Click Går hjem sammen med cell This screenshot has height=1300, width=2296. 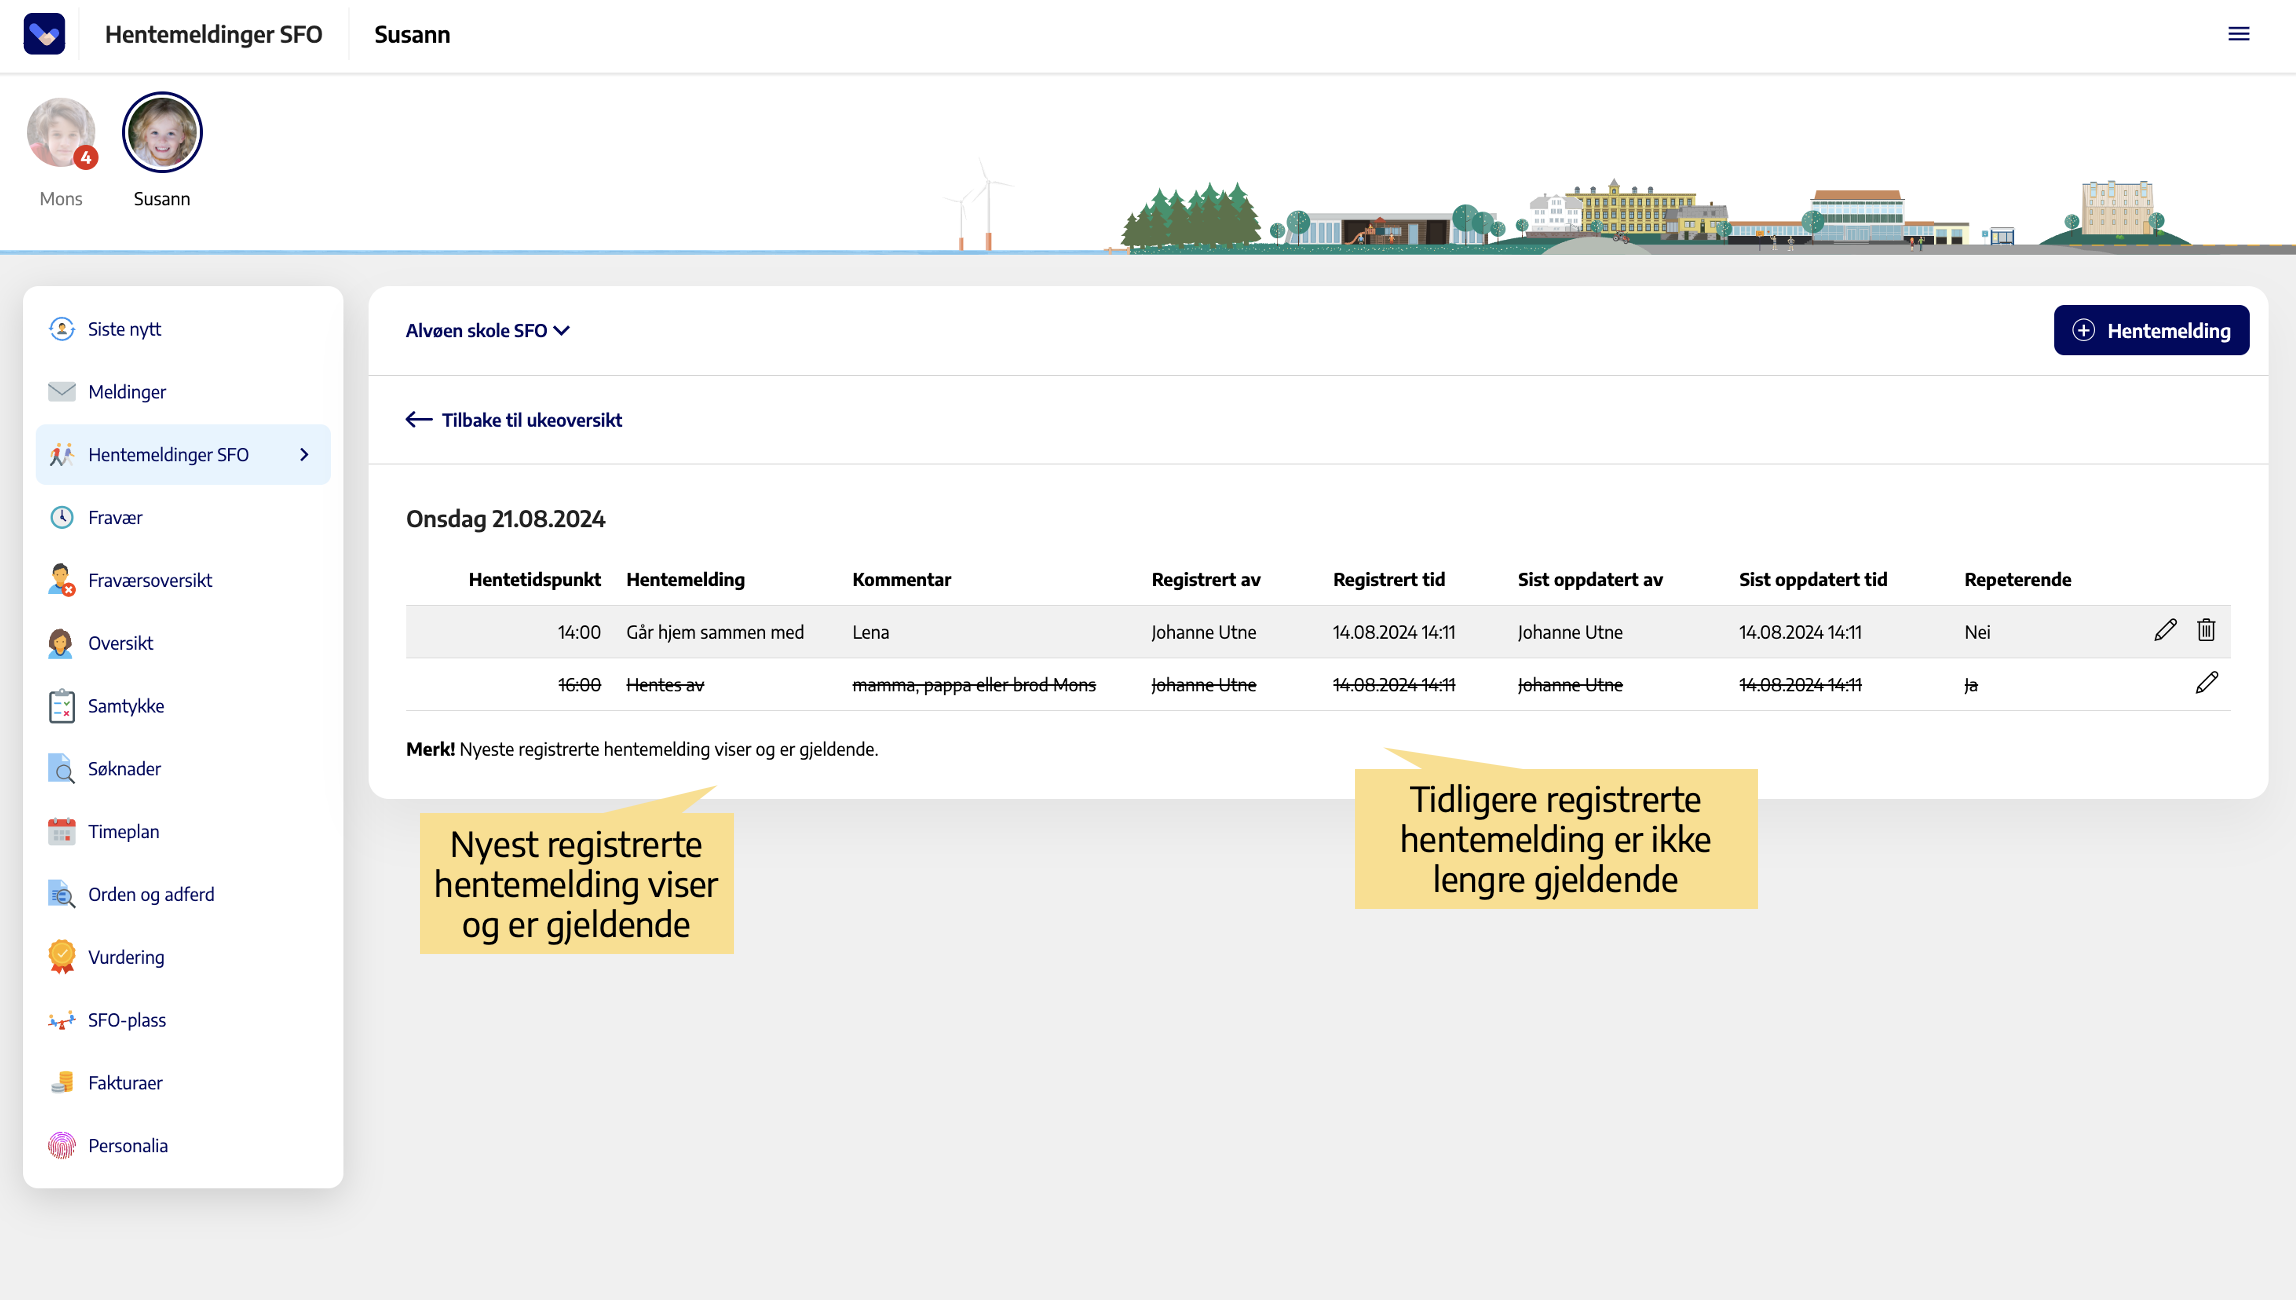click(714, 633)
